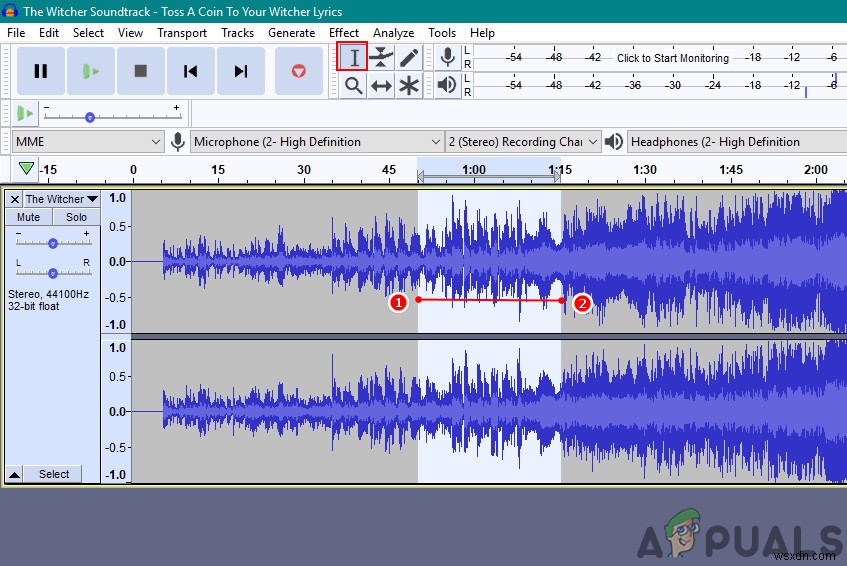The image size is (847, 566).
Task: Select the Selection (I-beam) tool
Action: [x=353, y=57]
